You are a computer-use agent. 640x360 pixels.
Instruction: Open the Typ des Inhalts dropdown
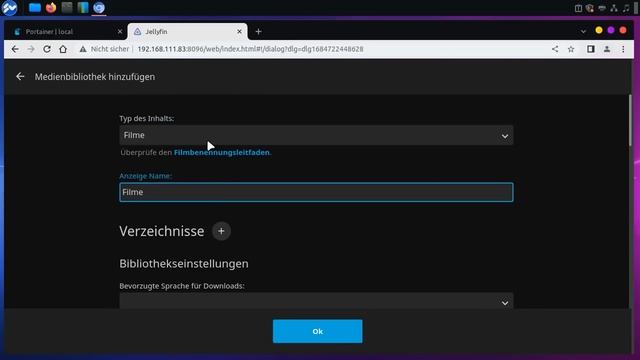(x=316, y=135)
